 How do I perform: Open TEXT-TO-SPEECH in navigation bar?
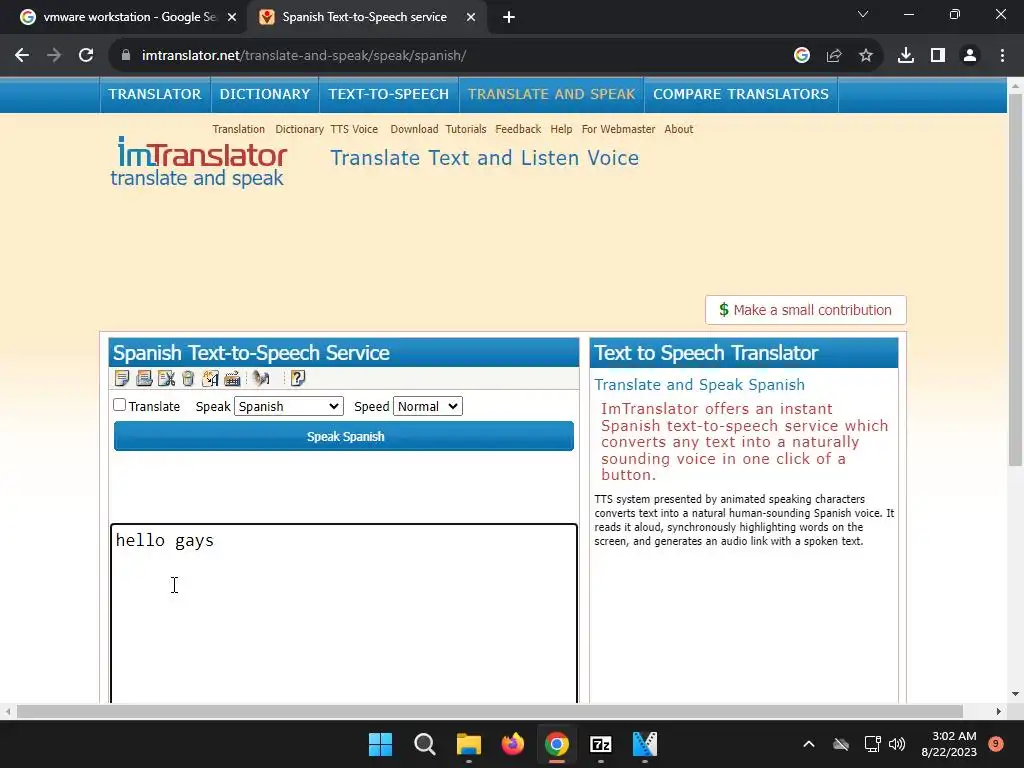[389, 94]
